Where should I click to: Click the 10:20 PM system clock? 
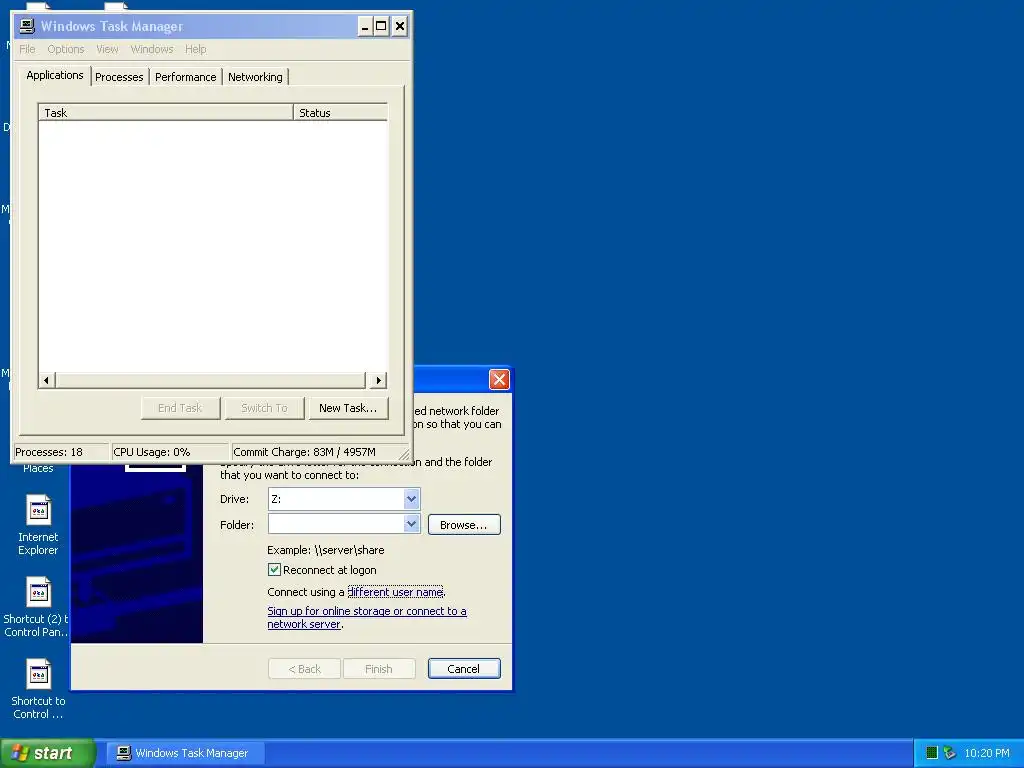pos(987,753)
